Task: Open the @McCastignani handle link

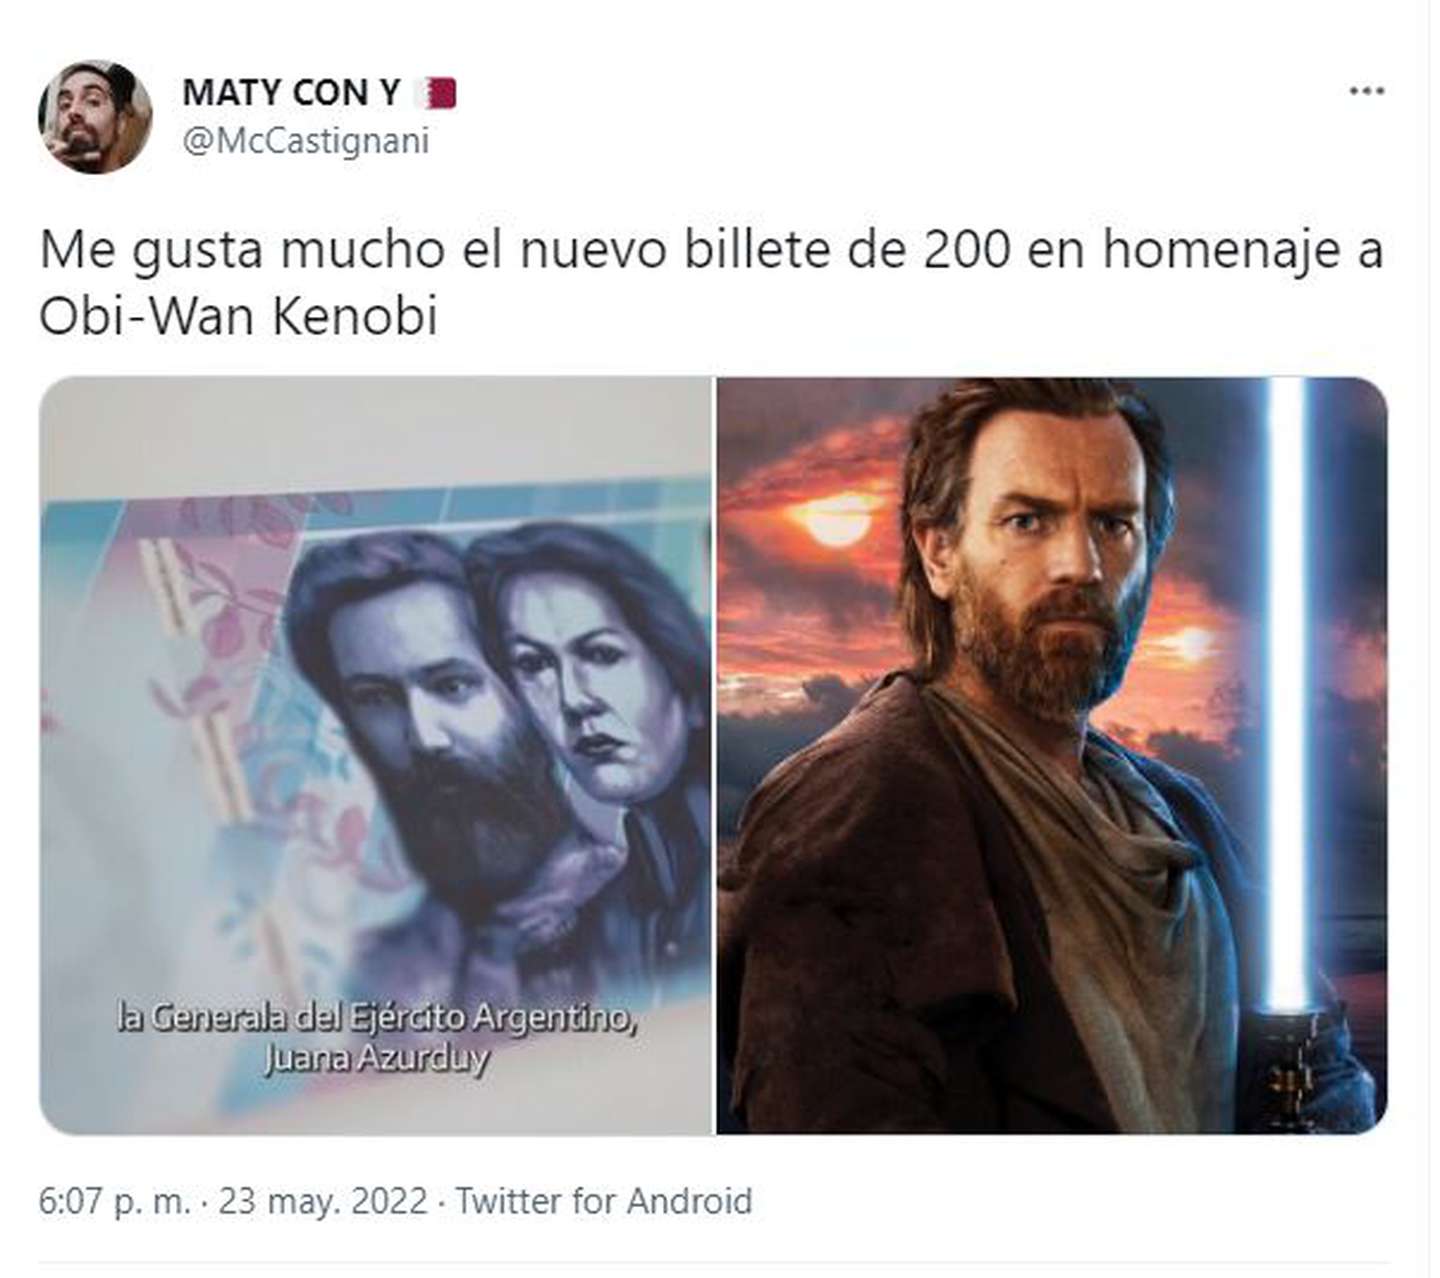Action: pyautogui.click(x=306, y=141)
